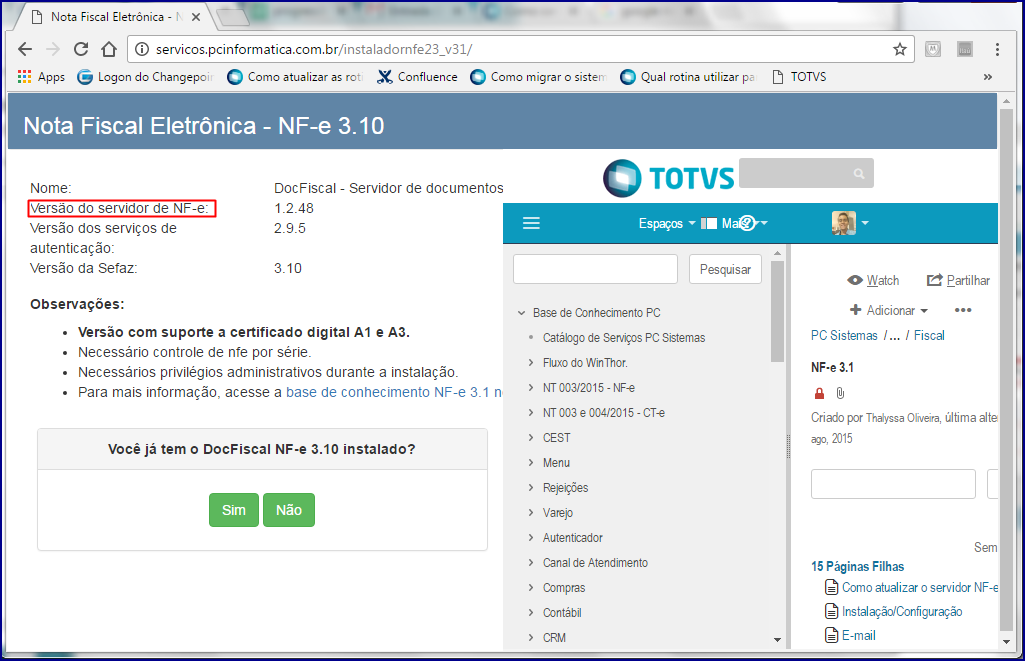Click the magnifier in TOTVS search box
Screen dimensions: 1025x661
(x=859, y=173)
